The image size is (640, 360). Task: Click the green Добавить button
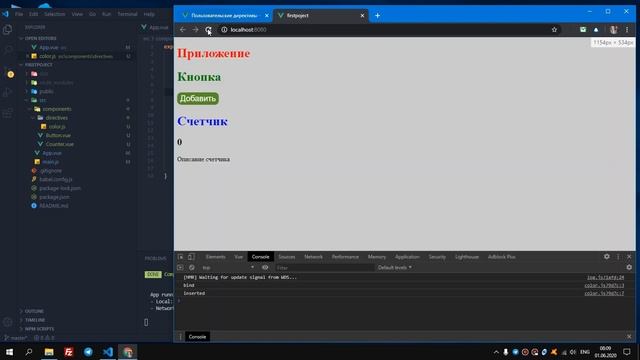pyautogui.click(x=198, y=98)
